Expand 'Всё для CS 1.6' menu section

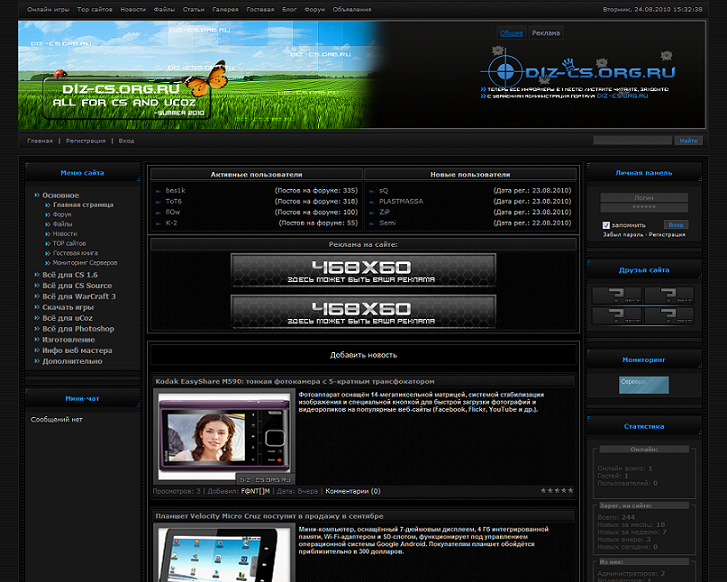[x=70, y=275]
